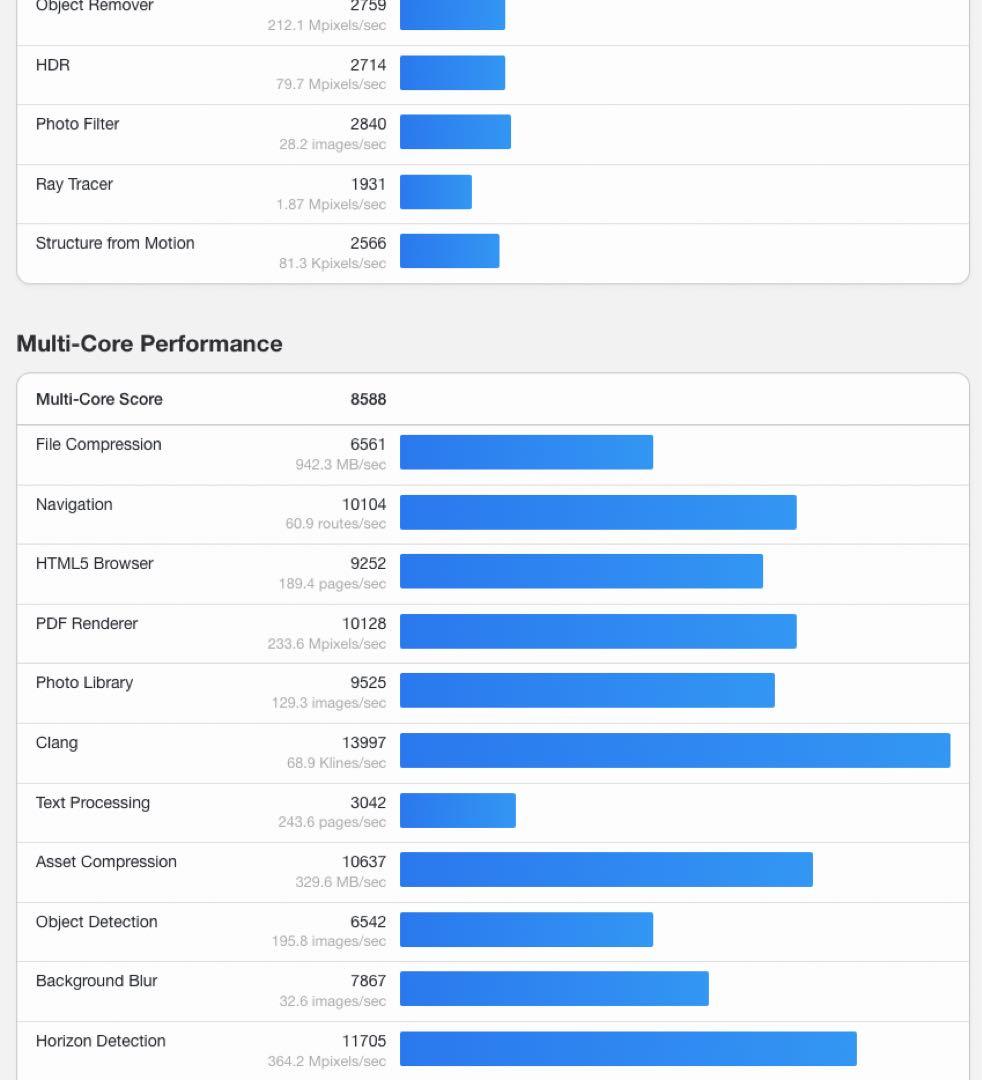Click the Object Detection score 6542

tap(368, 922)
